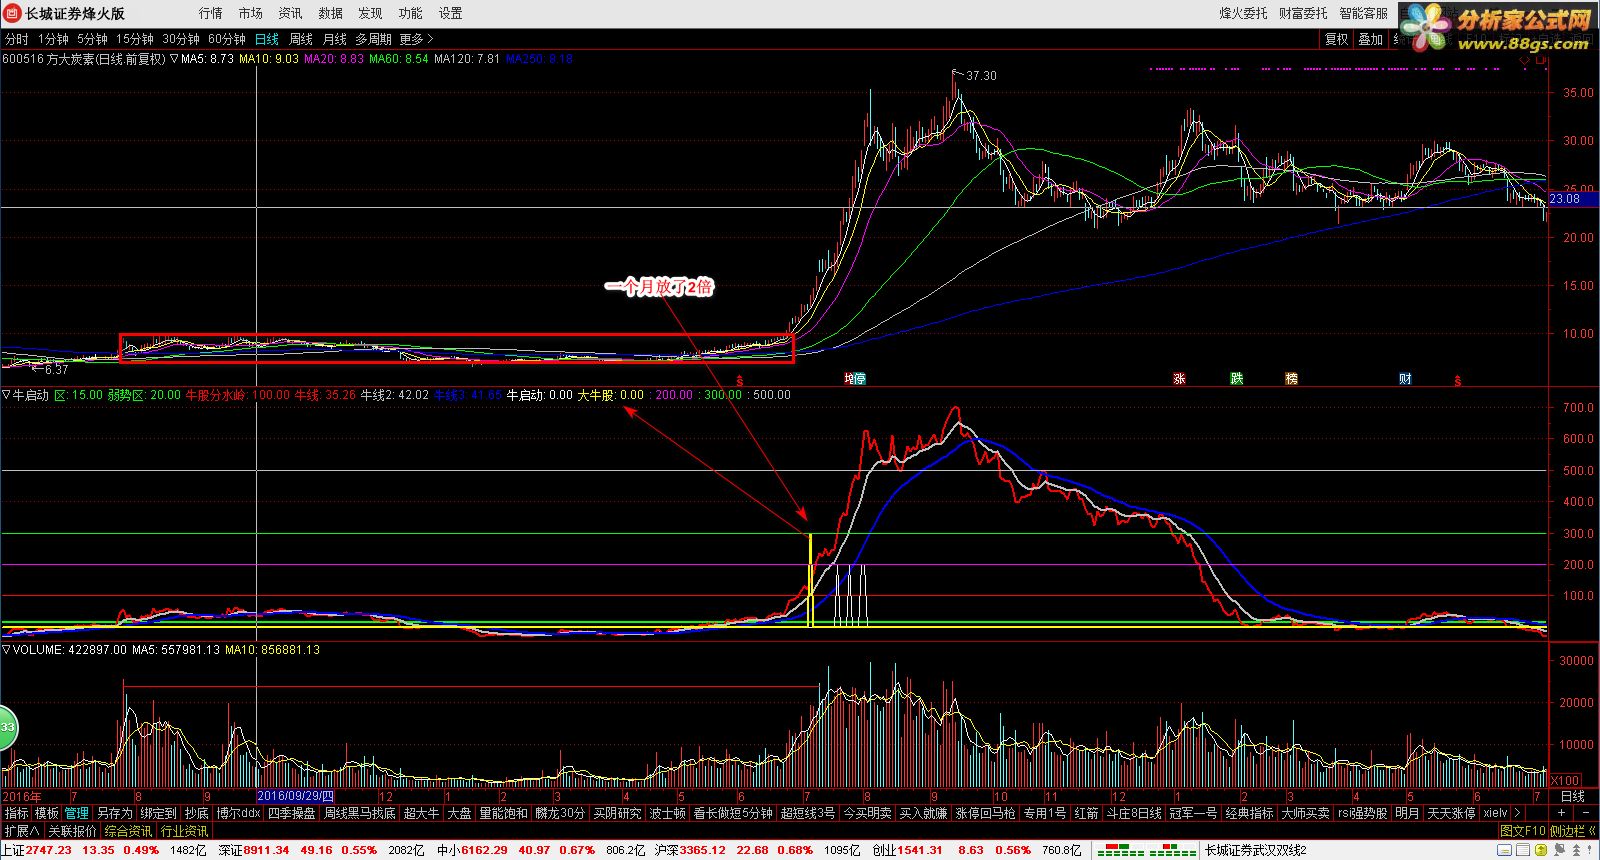Open the 综合资讯 panel tab
The height and width of the screenshot is (860, 1600).
pos(129,831)
